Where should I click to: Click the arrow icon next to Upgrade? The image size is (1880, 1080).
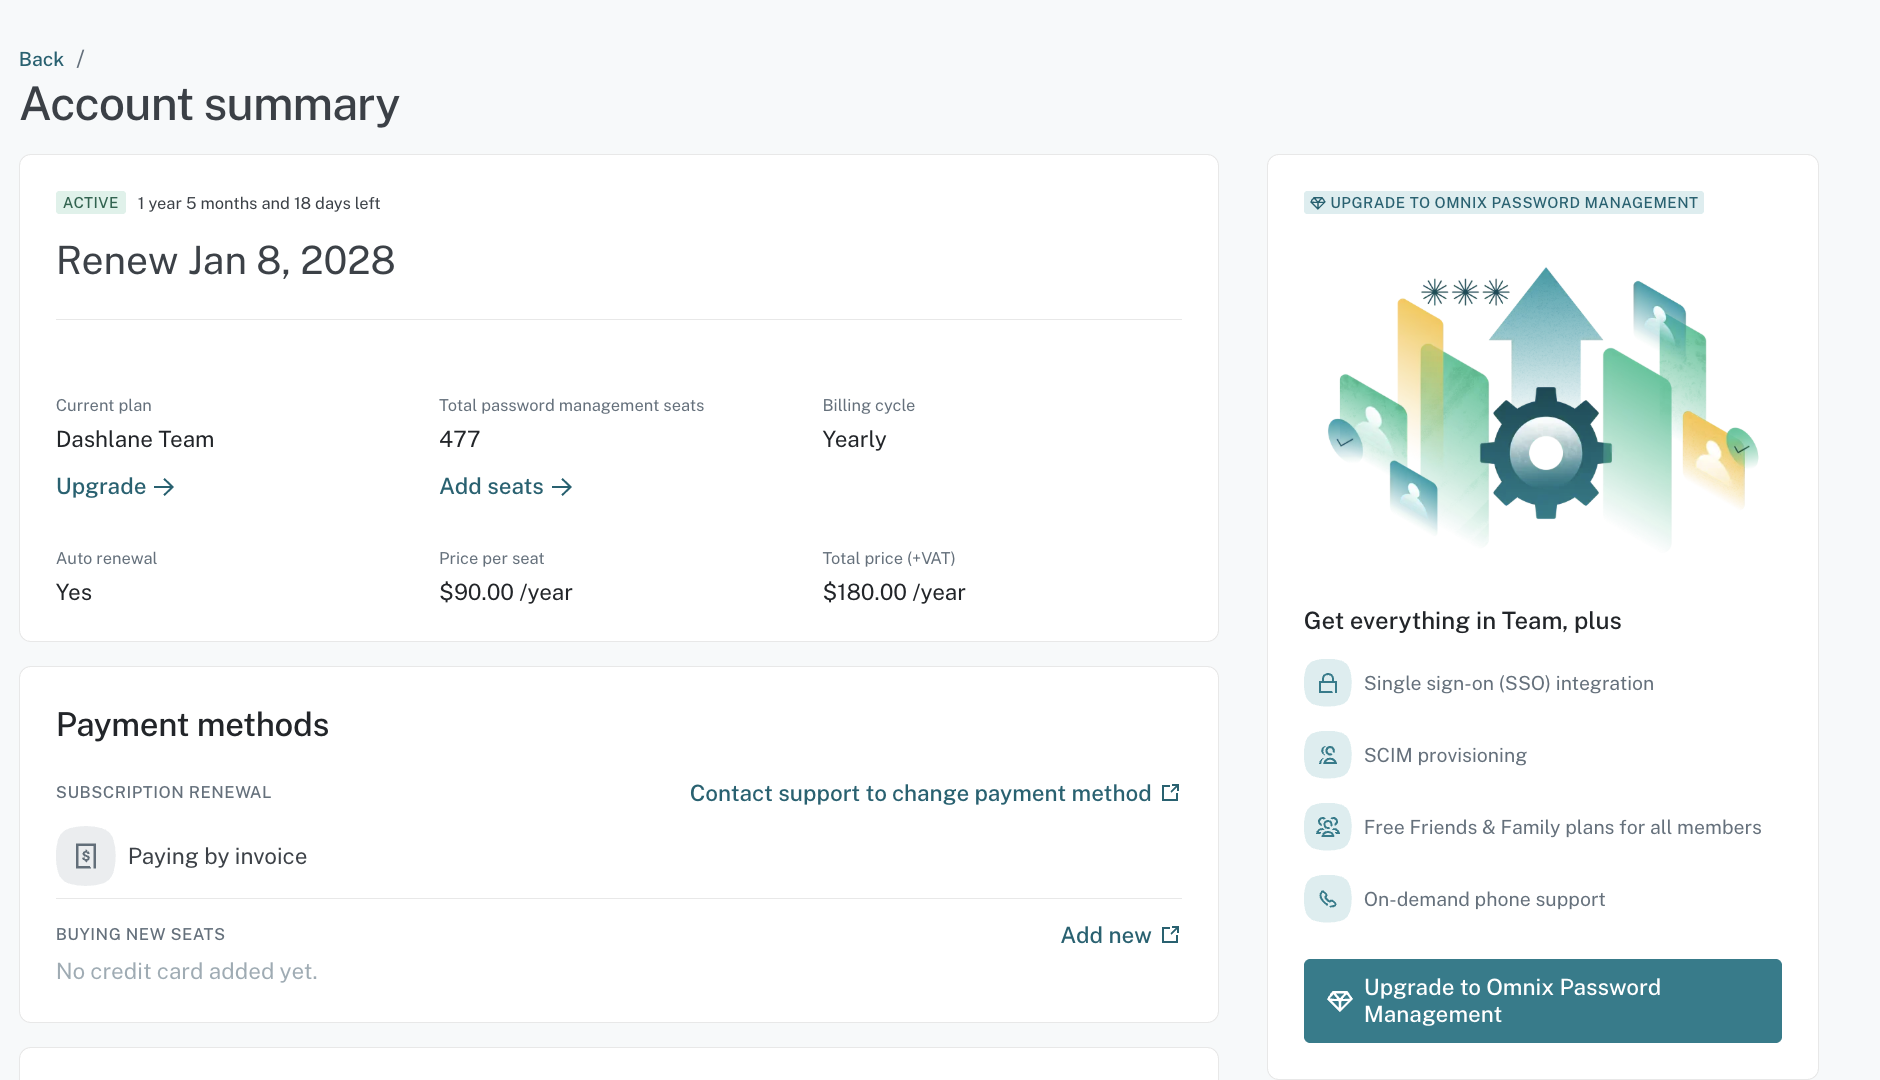pos(164,487)
